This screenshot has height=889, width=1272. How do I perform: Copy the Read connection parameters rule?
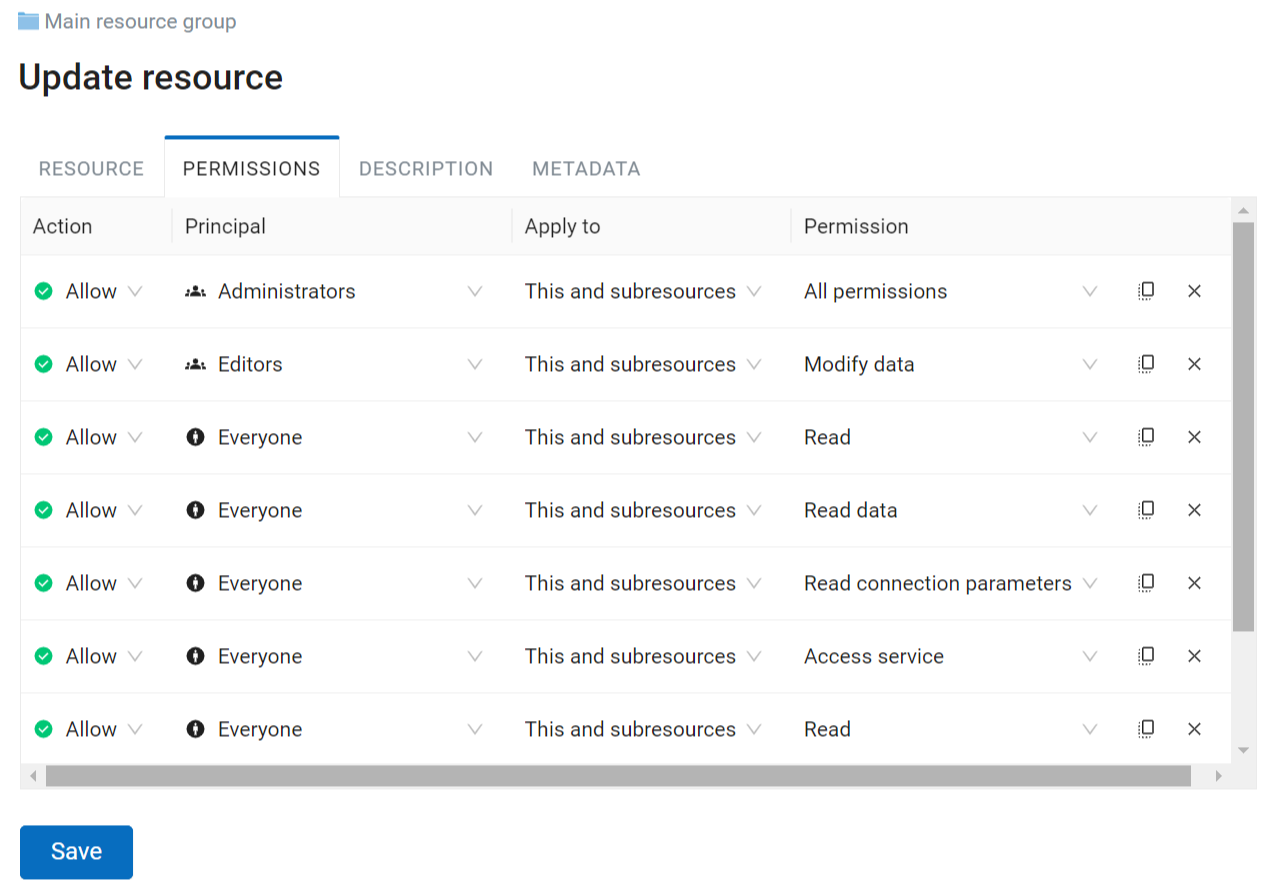1146,583
